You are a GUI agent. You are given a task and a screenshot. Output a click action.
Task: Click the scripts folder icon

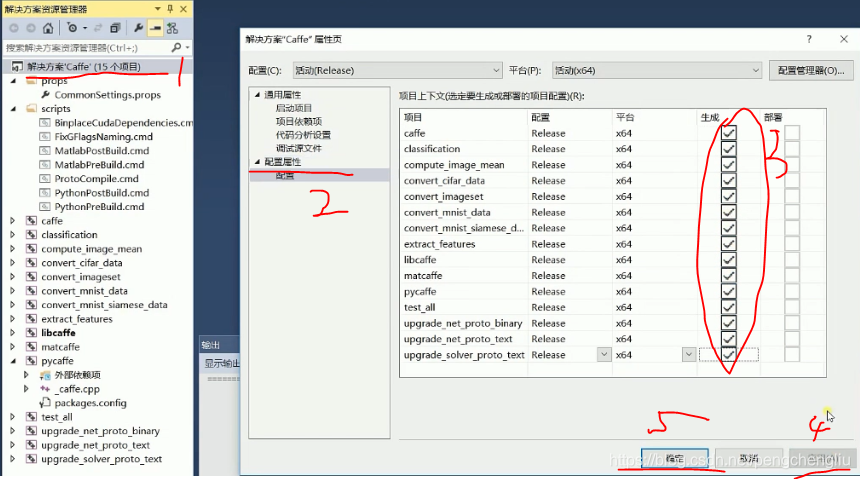[32, 109]
